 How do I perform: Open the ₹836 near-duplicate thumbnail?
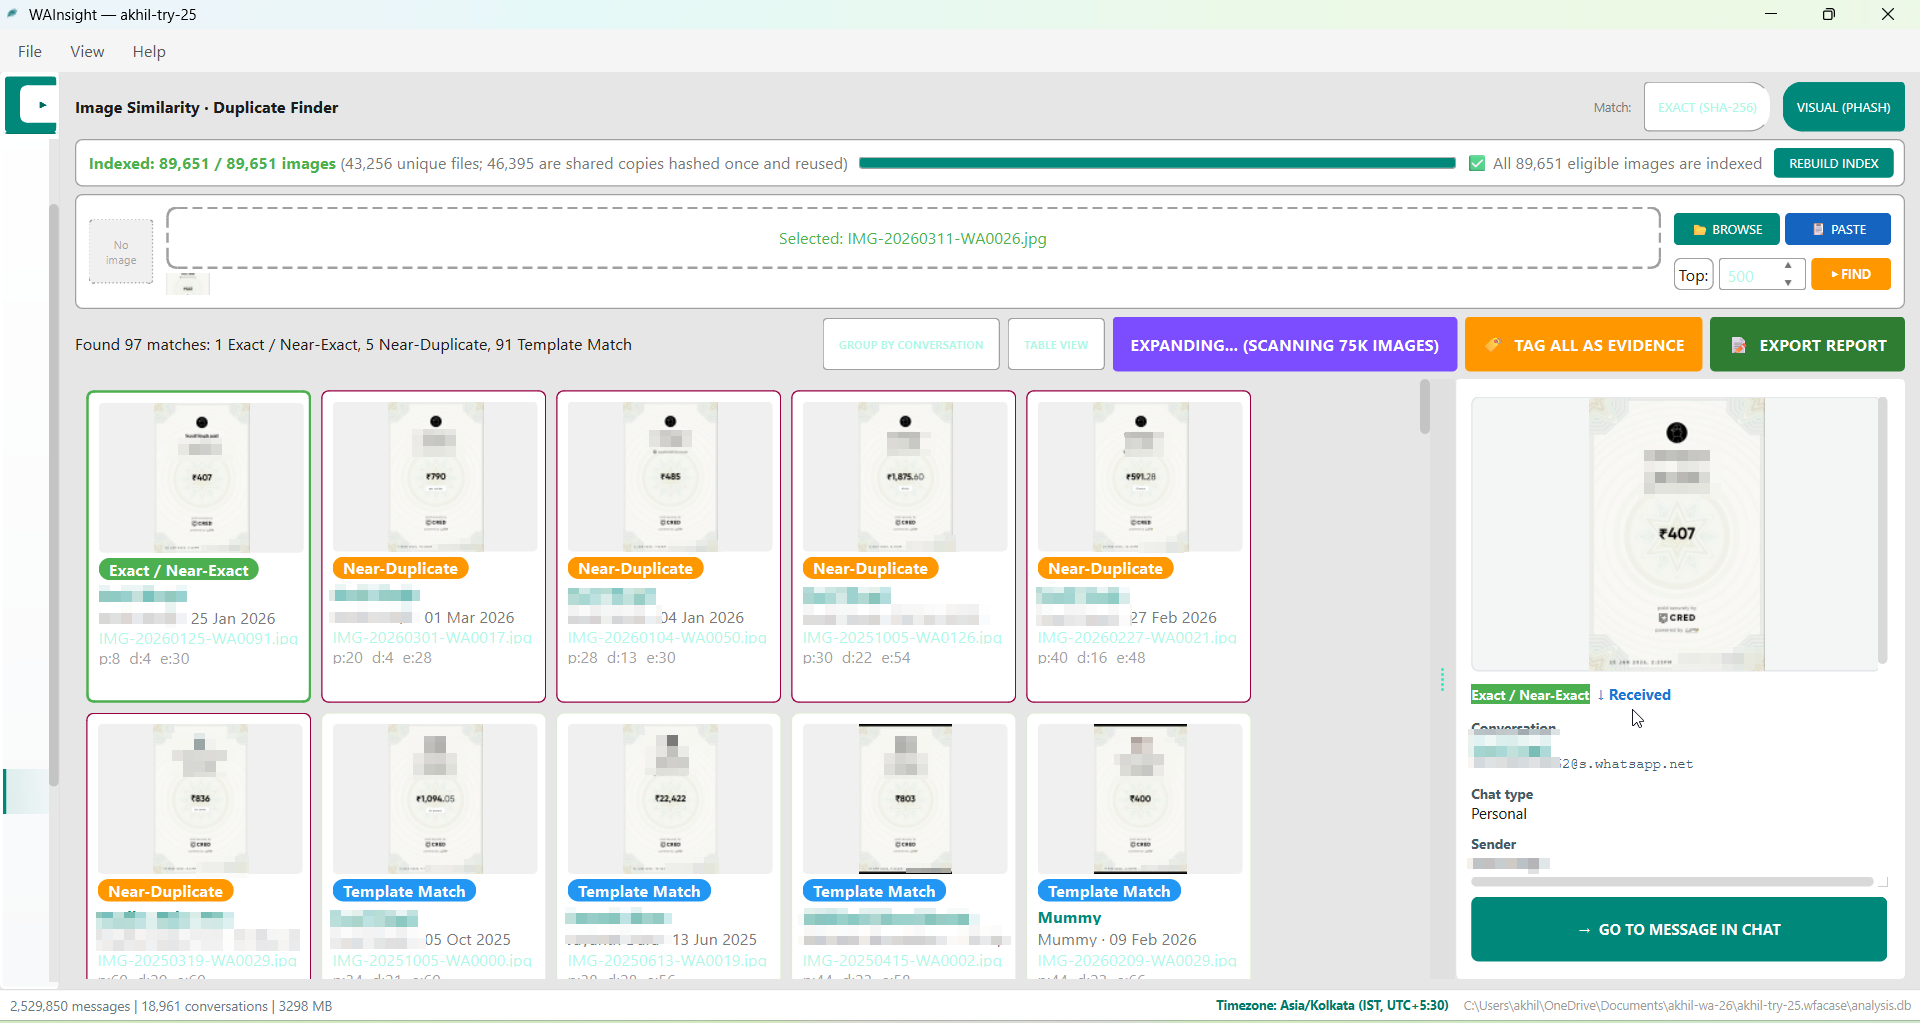click(x=200, y=798)
